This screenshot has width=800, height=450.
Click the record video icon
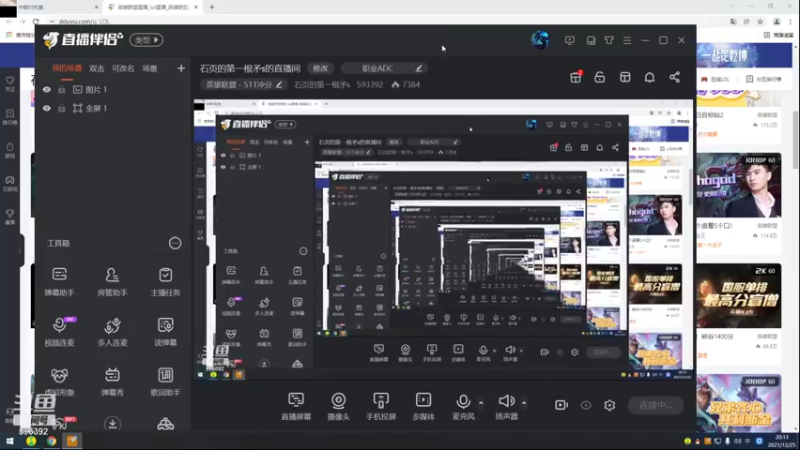(x=561, y=405)
